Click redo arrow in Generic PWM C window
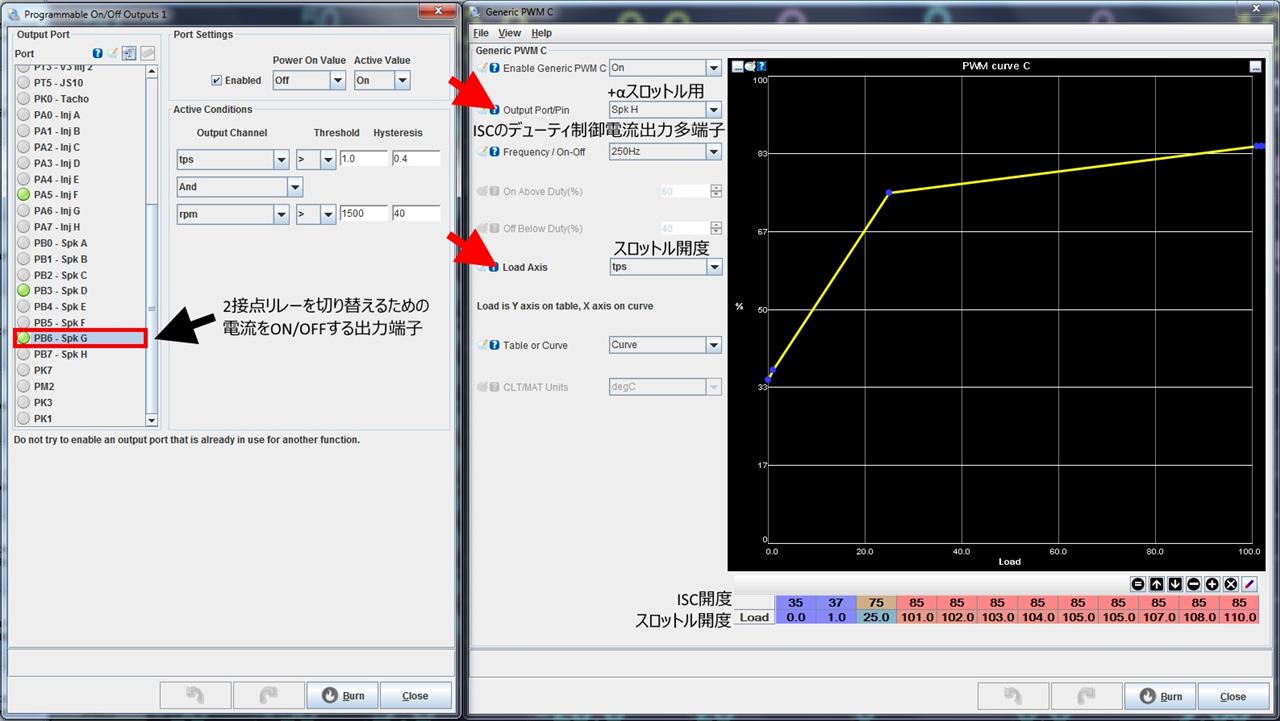 click(1085, 697)
